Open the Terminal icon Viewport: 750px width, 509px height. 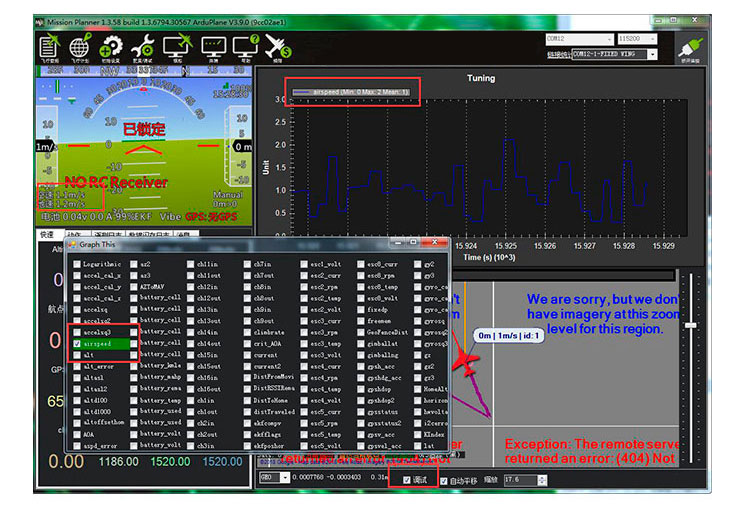(x=213, y=47)
